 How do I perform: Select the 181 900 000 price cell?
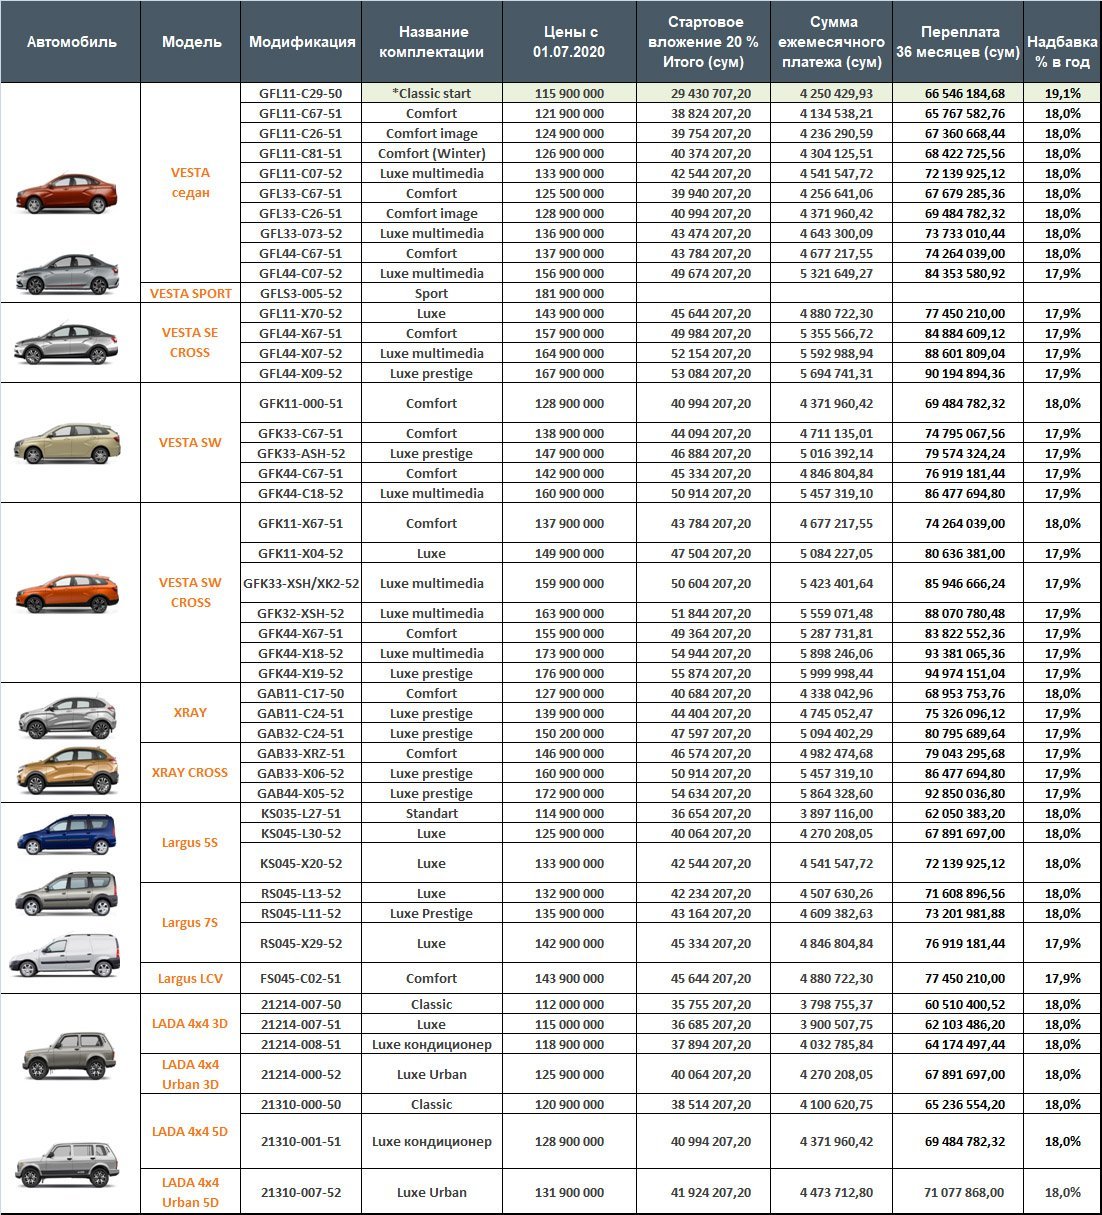[568, 293]
